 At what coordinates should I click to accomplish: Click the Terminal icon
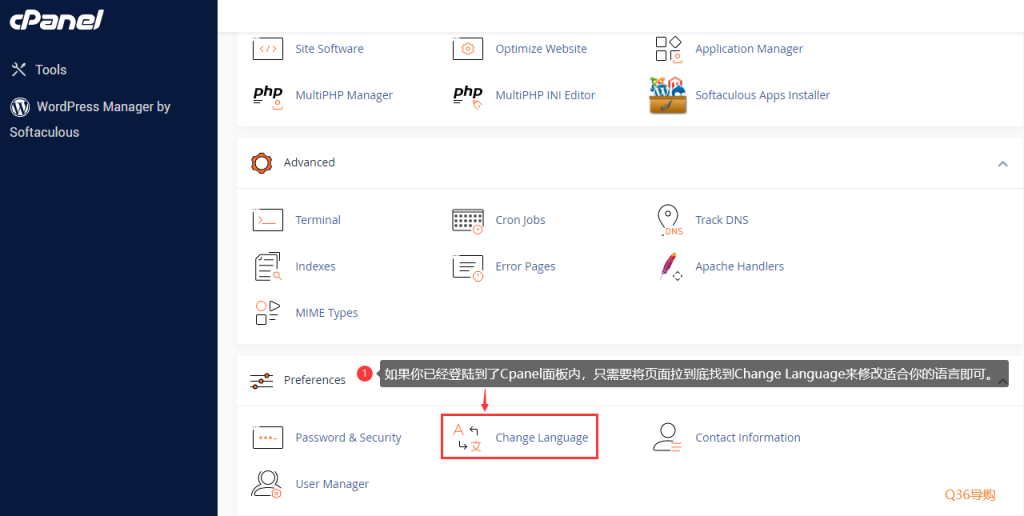[x=268, y=220]
